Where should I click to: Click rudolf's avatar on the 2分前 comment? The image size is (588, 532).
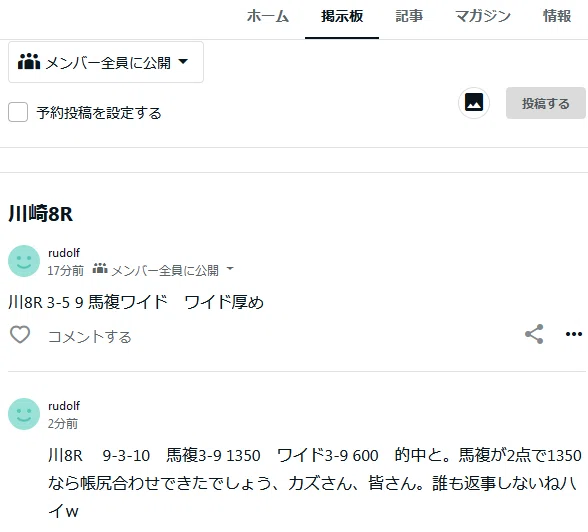point(24,414)
